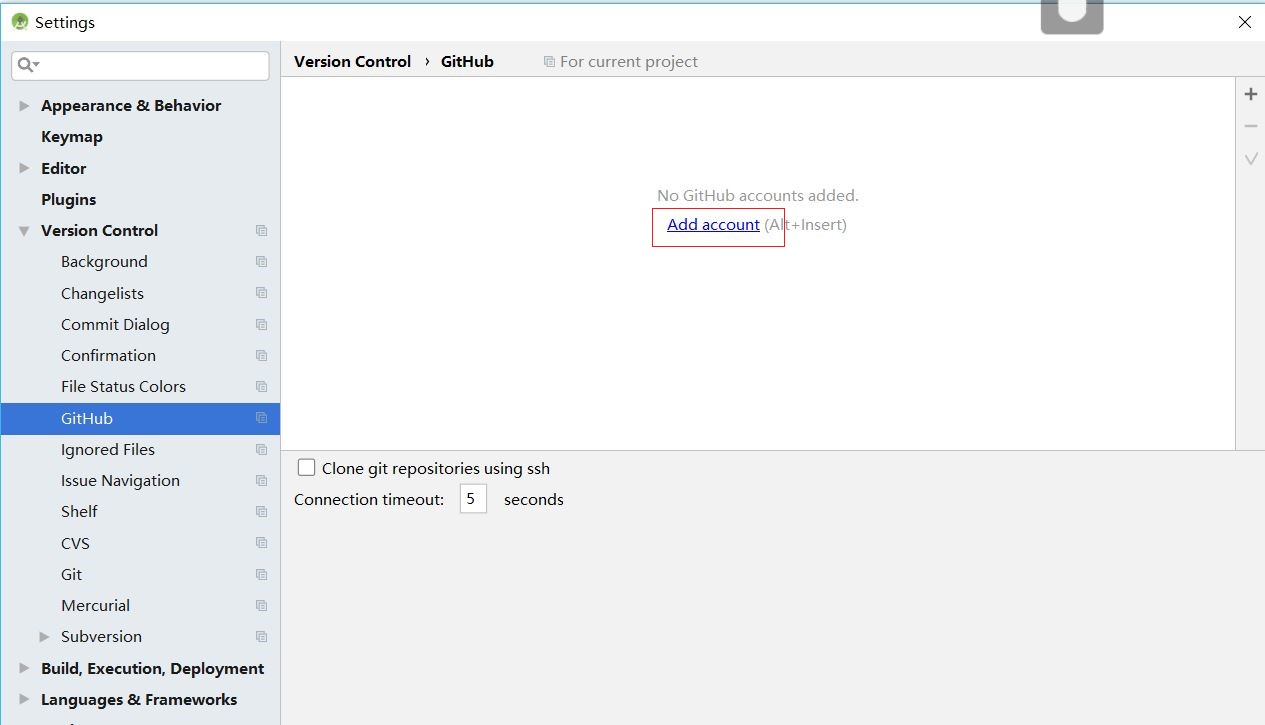Click the Add account link

click(x=713, y=224)
